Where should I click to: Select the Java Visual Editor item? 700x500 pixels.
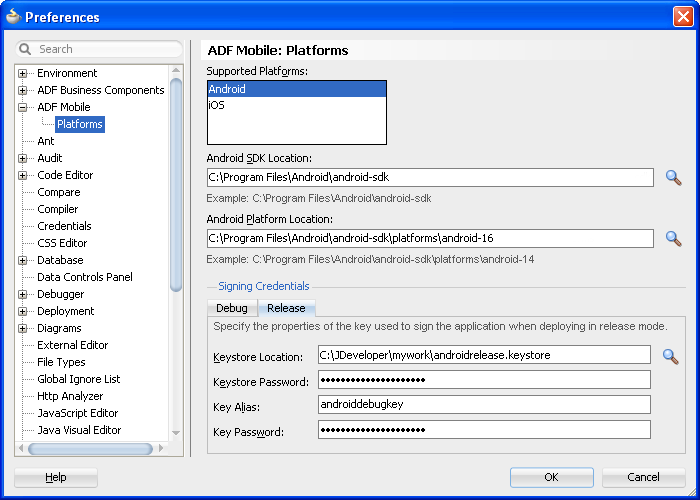[79, 430]
